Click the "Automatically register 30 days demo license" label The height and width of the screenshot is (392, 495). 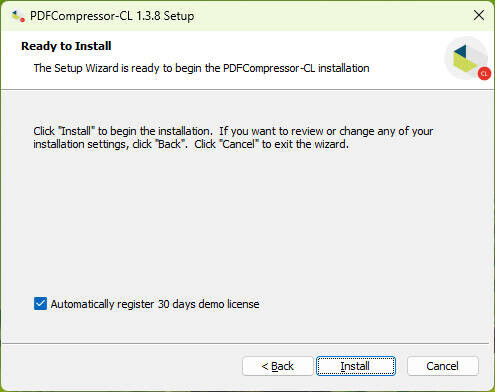(155, 304)
